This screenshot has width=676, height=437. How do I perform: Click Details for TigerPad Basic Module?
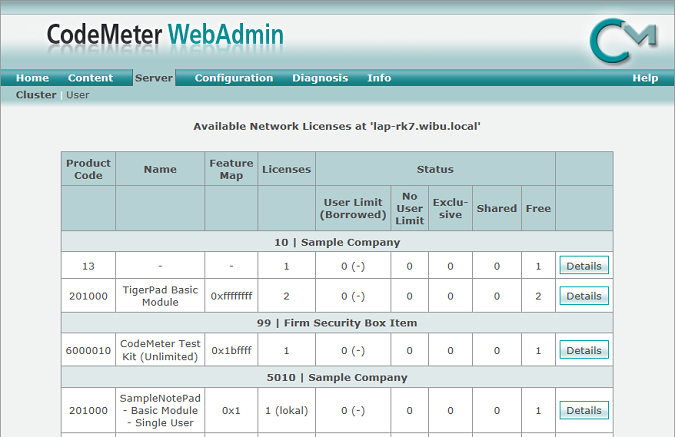point(584,296)
